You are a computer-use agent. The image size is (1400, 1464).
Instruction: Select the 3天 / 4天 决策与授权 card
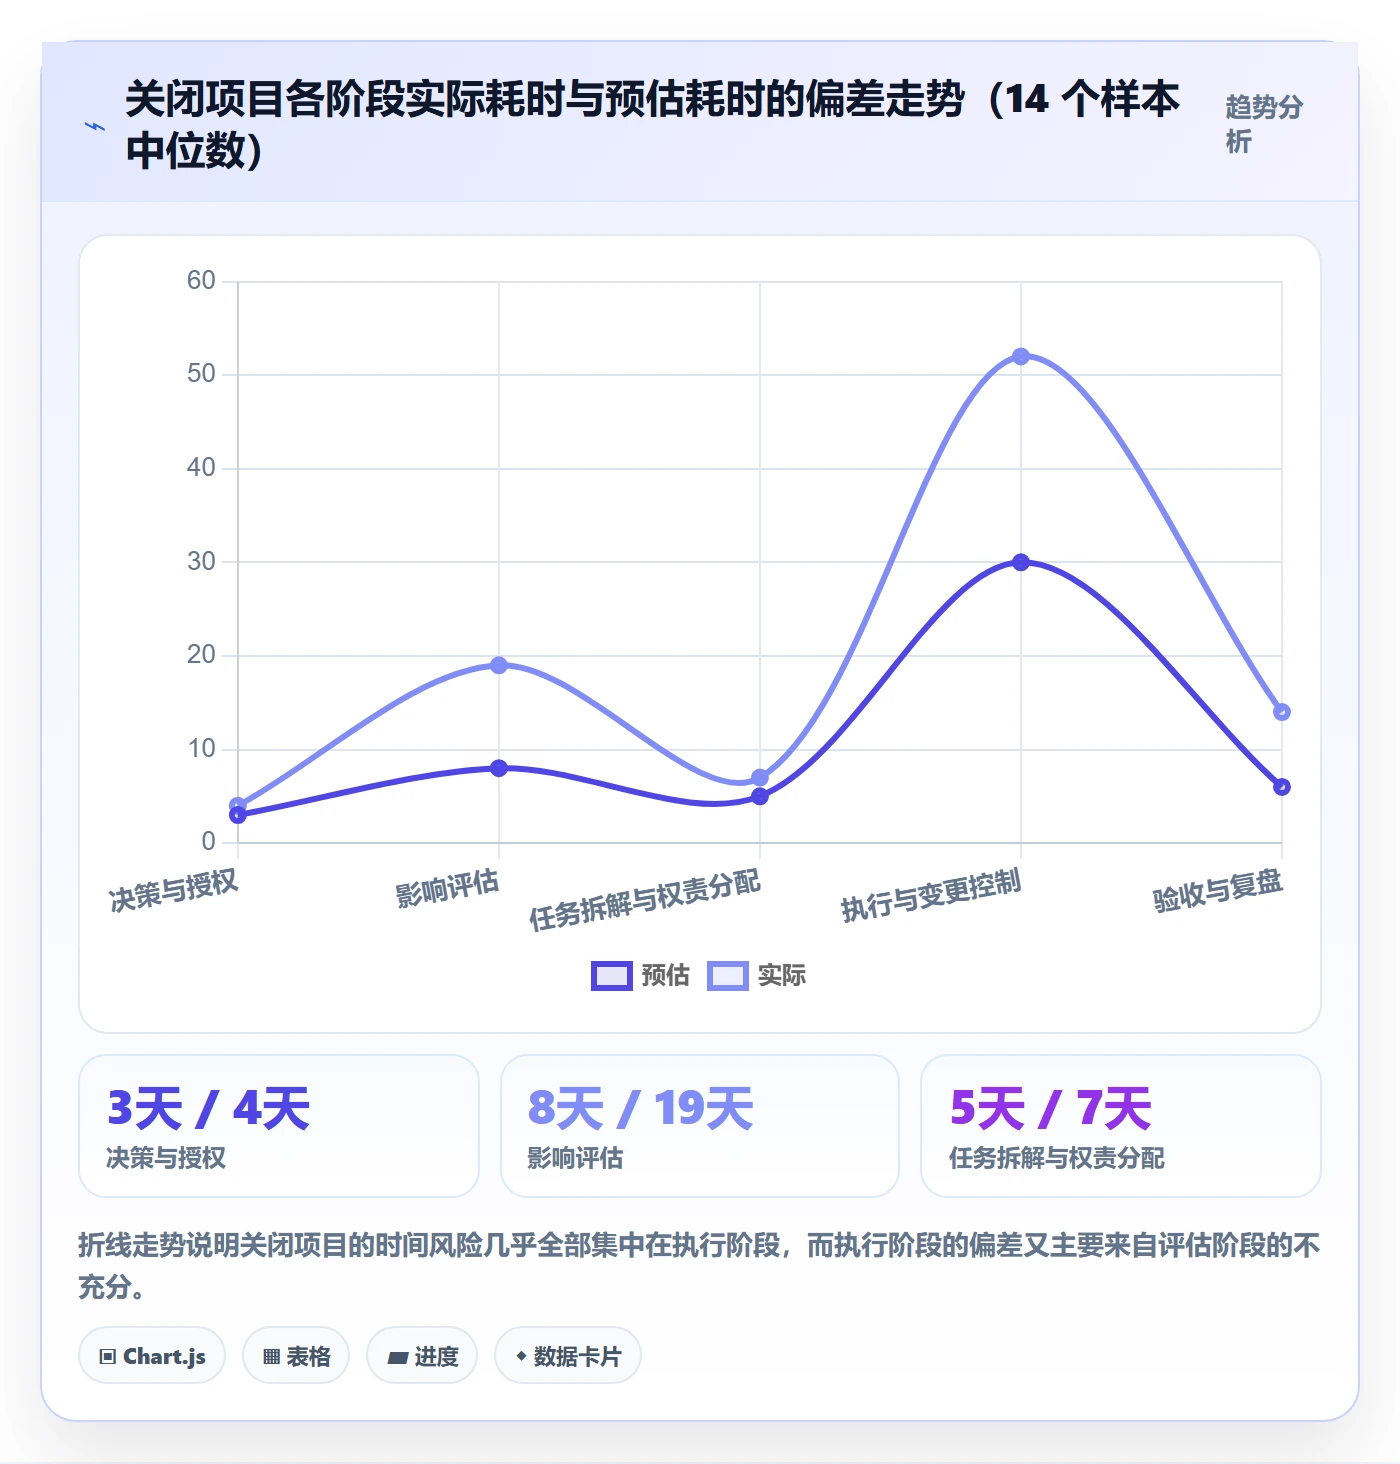(x=279, y=1126)
